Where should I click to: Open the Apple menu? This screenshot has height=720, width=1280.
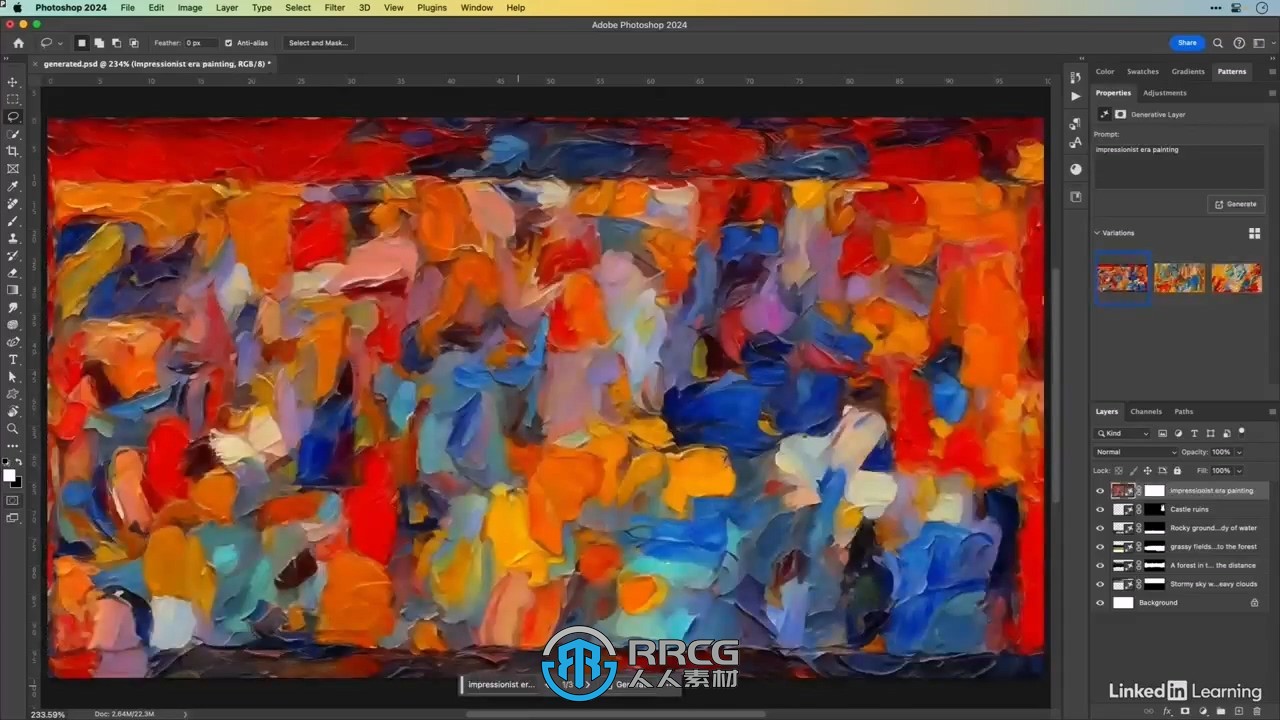coord(16,7)
